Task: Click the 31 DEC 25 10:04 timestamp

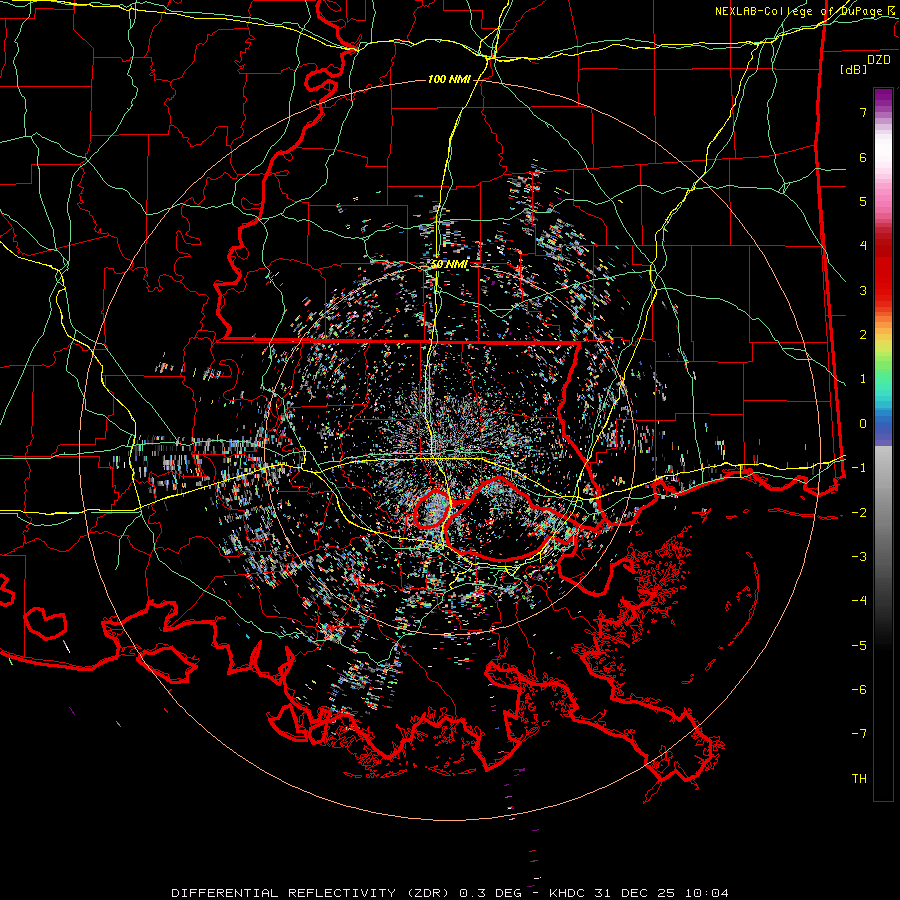Action: pyautogui.click(x=660, y=893)
